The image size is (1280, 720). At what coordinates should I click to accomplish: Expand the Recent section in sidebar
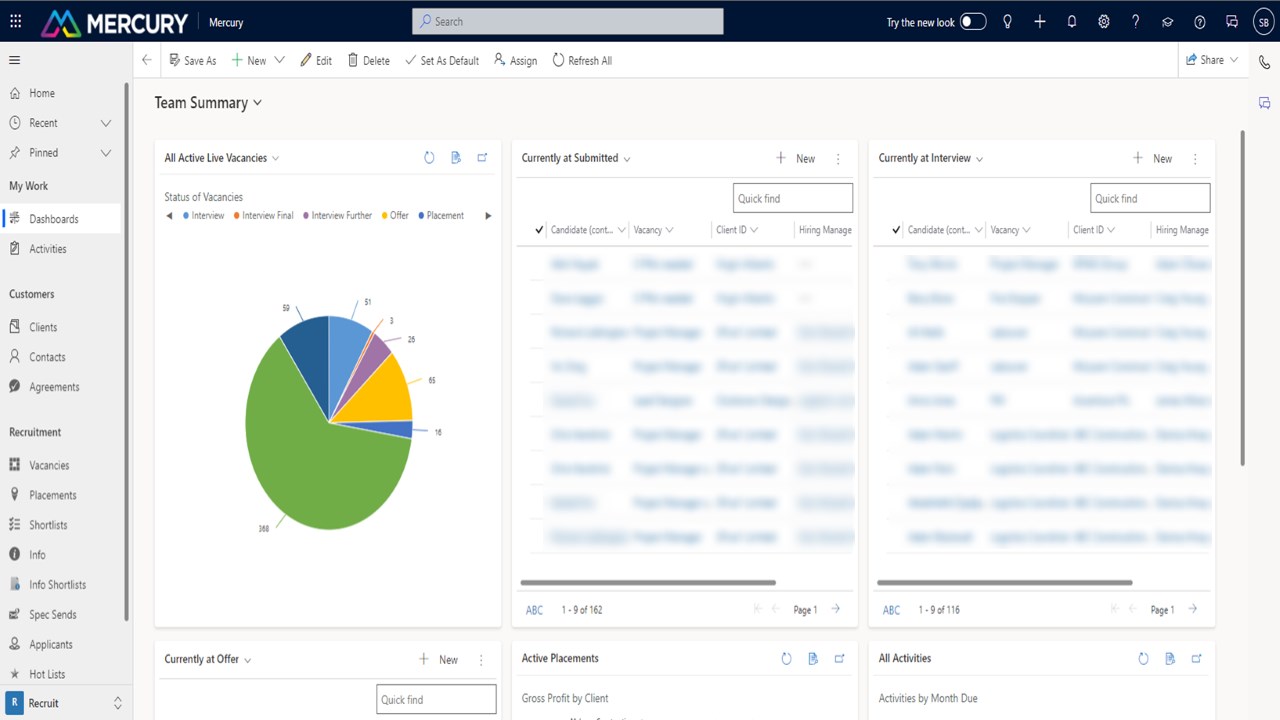(x=105, y=123)
